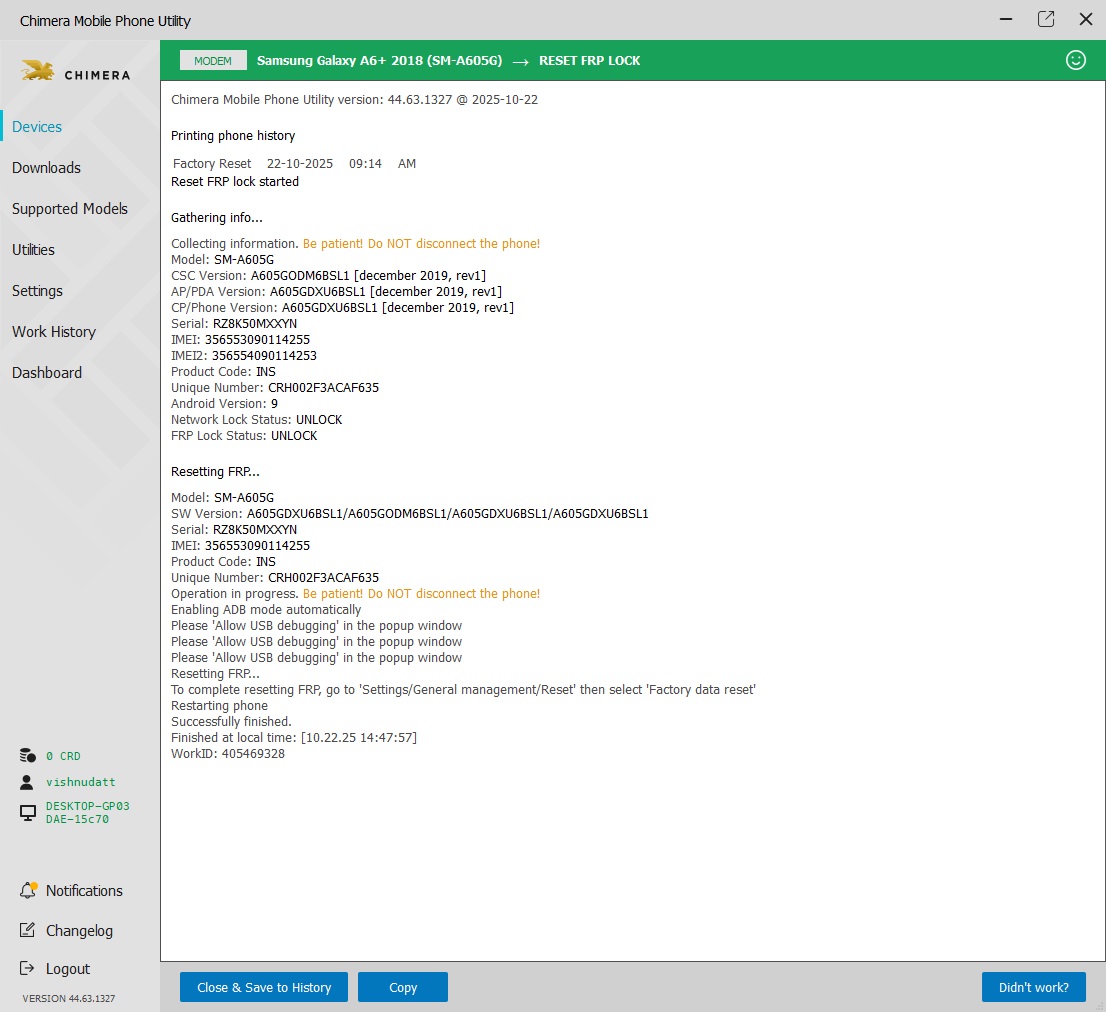
Task: Click the Printing phone history heading
Action: coord(233,135)
